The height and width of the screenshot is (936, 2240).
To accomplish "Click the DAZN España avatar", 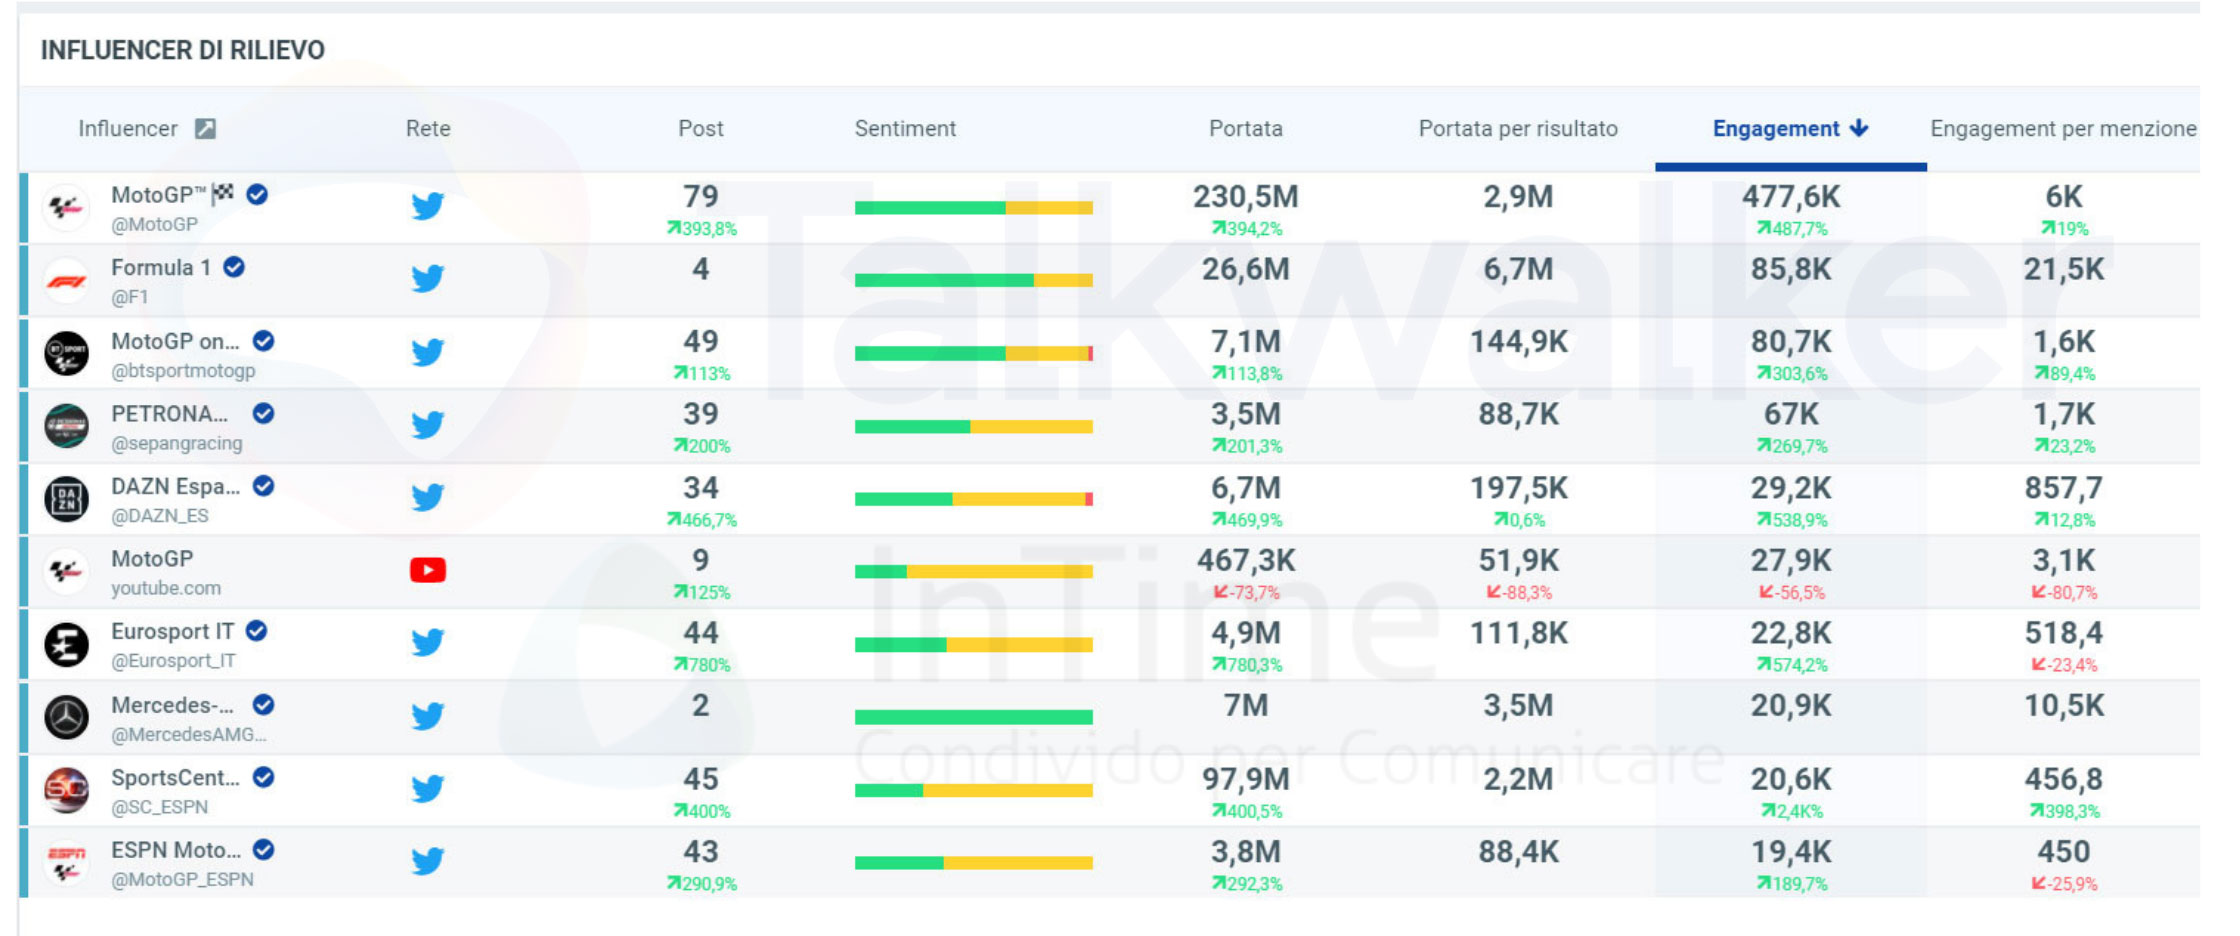I will (x=67, y=499).
